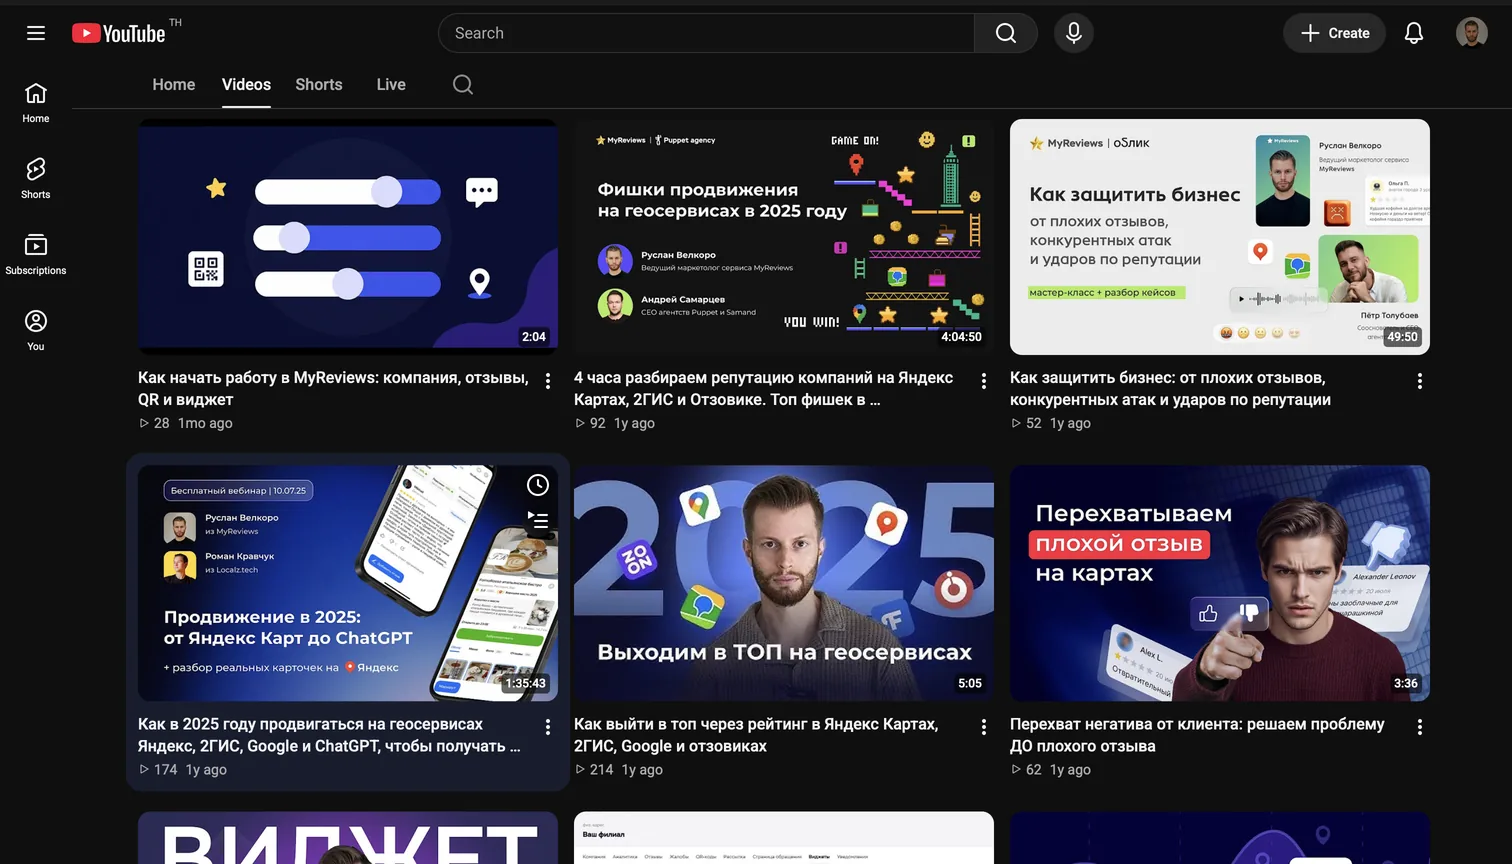Viewport: 1512px width, 864px height.
Task: Open title 'Как в 2025 году продвигаться на геосервисах'
Action: [x=330, y=735]
